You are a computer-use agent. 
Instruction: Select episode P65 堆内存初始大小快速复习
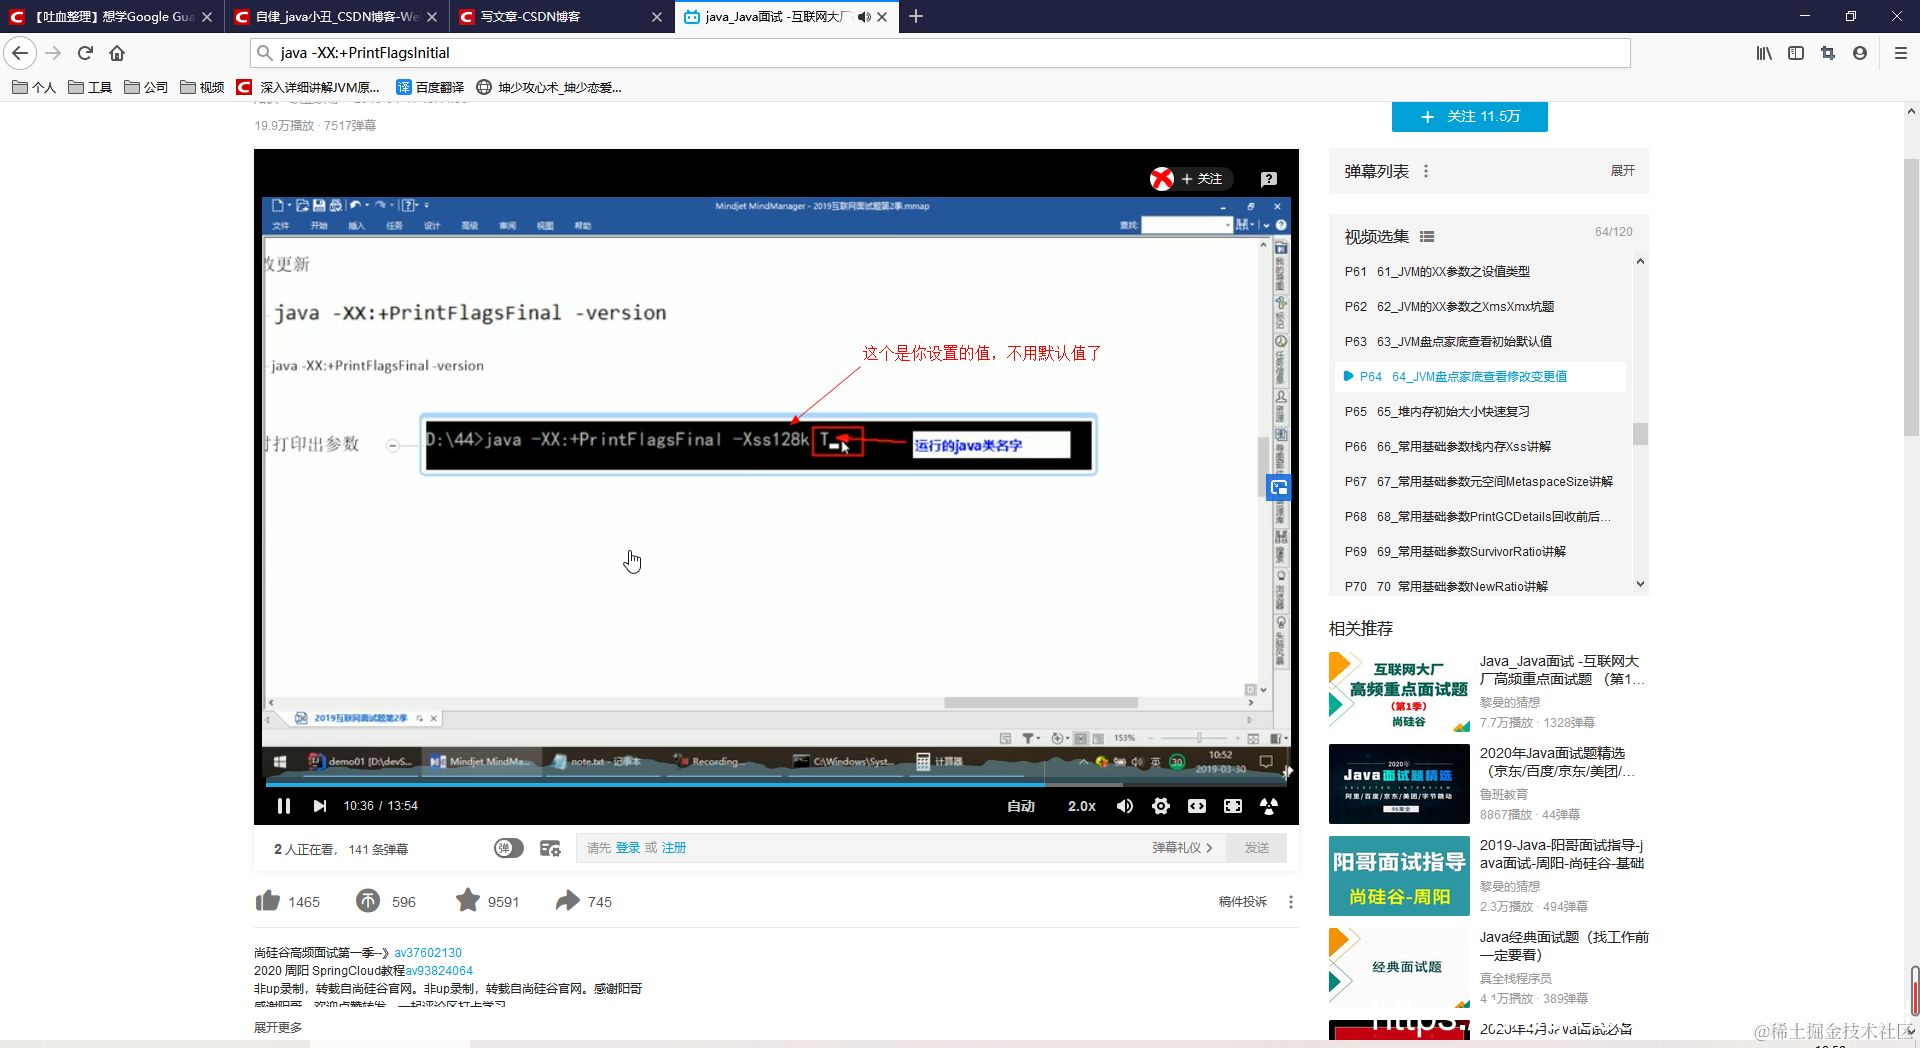click(1480, 412)
